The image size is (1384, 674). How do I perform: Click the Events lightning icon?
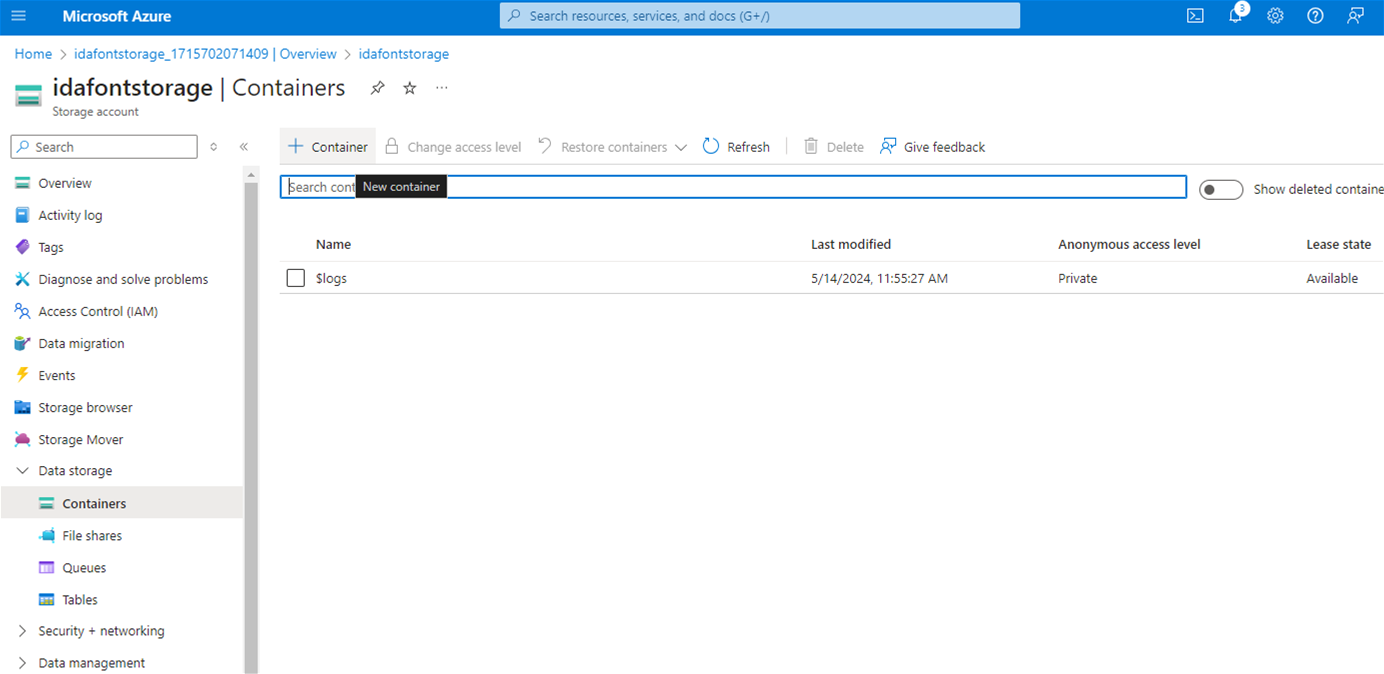22,375
